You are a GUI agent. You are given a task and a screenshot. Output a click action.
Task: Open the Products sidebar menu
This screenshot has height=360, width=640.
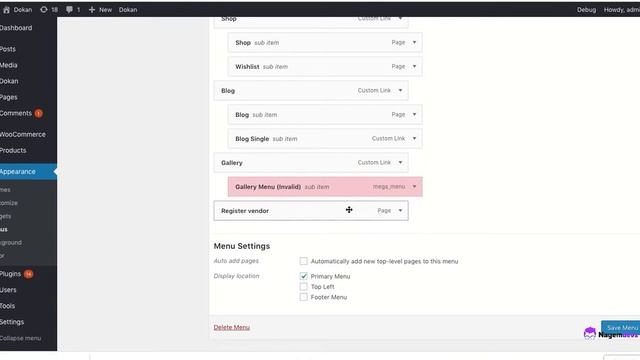click(13, 150)
